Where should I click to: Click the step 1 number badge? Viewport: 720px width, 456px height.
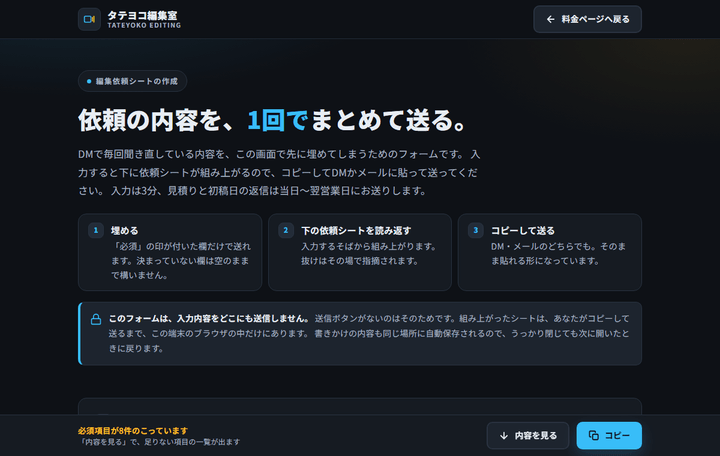coord(96,231)
